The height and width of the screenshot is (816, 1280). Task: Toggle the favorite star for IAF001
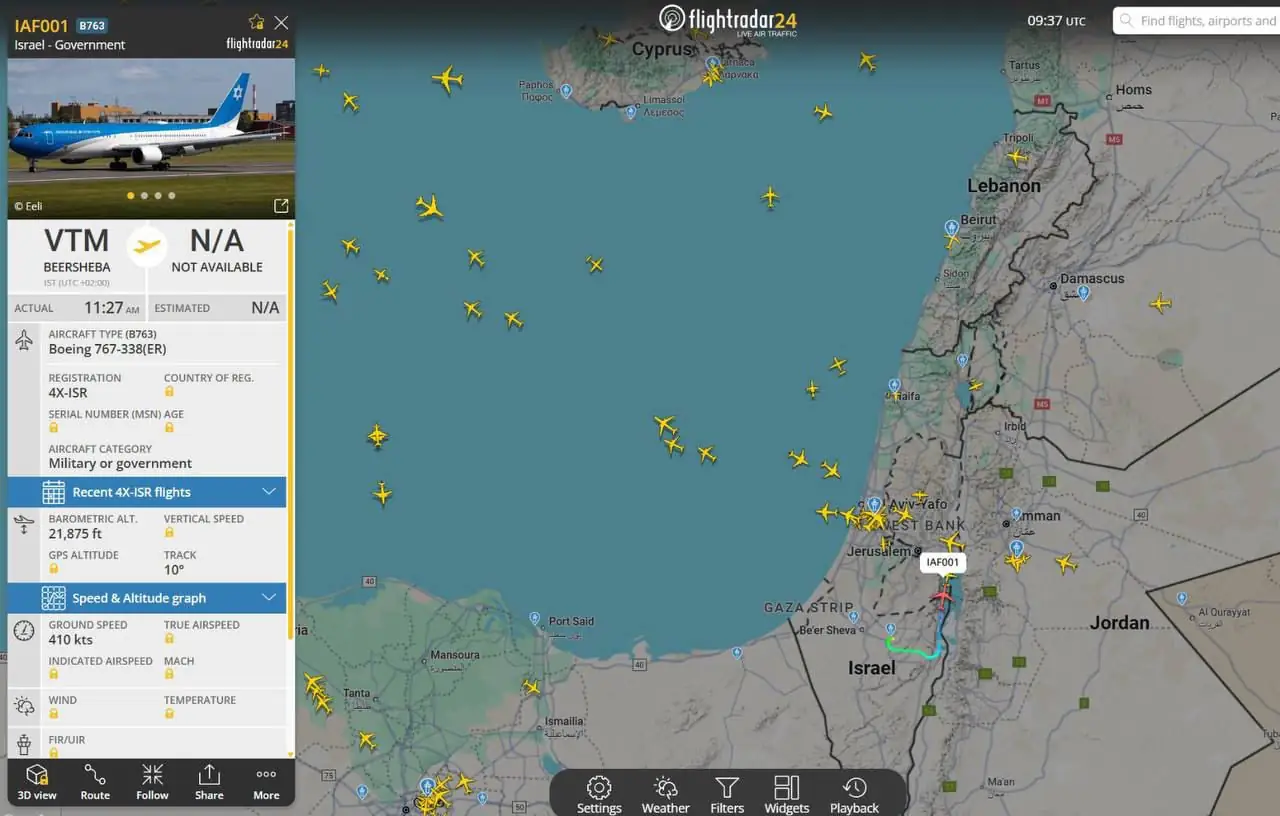[256, 22]
